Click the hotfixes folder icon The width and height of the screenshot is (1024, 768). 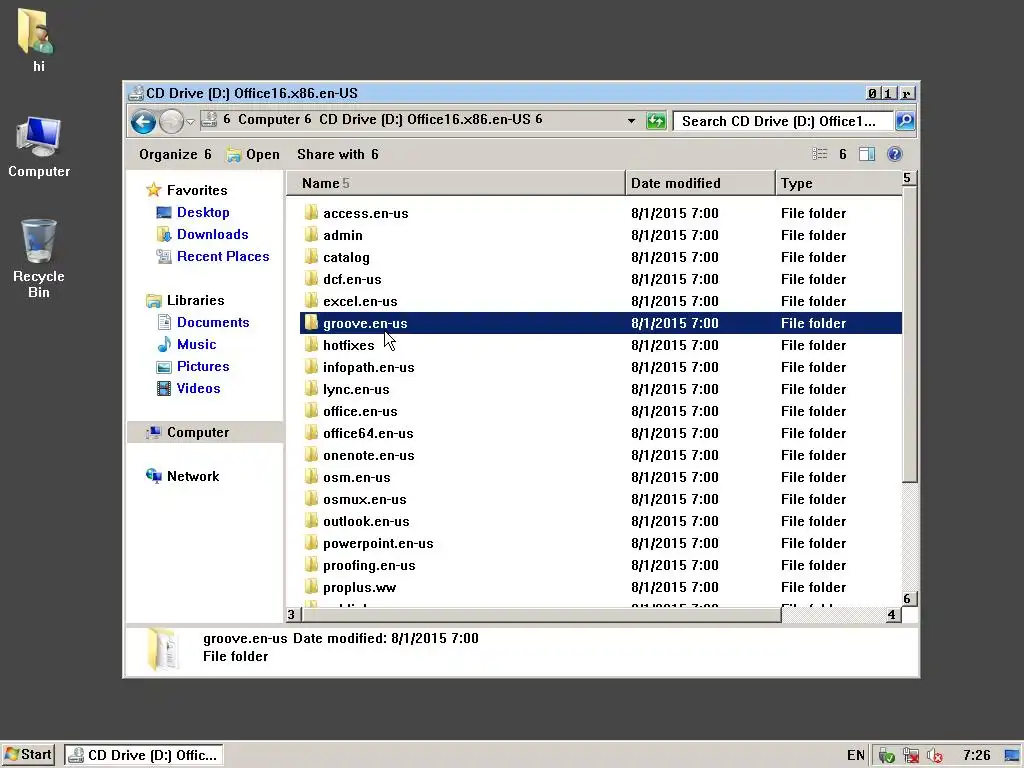coord(312,345)
